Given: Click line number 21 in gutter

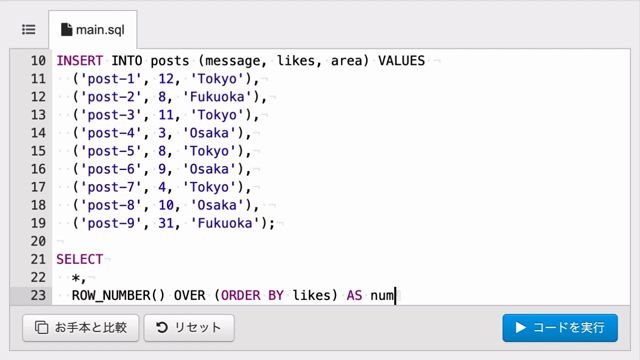Looking at the screenshot, I should click(x=38, y=259).
